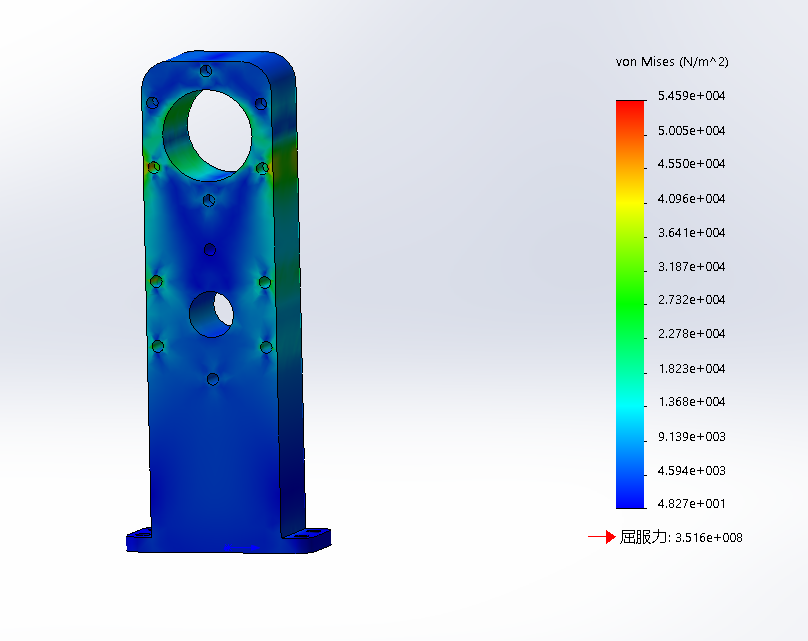The width and height of the screenshot is (808, 641).
Task: Click the von Mises (N/m^2) legend title
Action: point(672,62)
